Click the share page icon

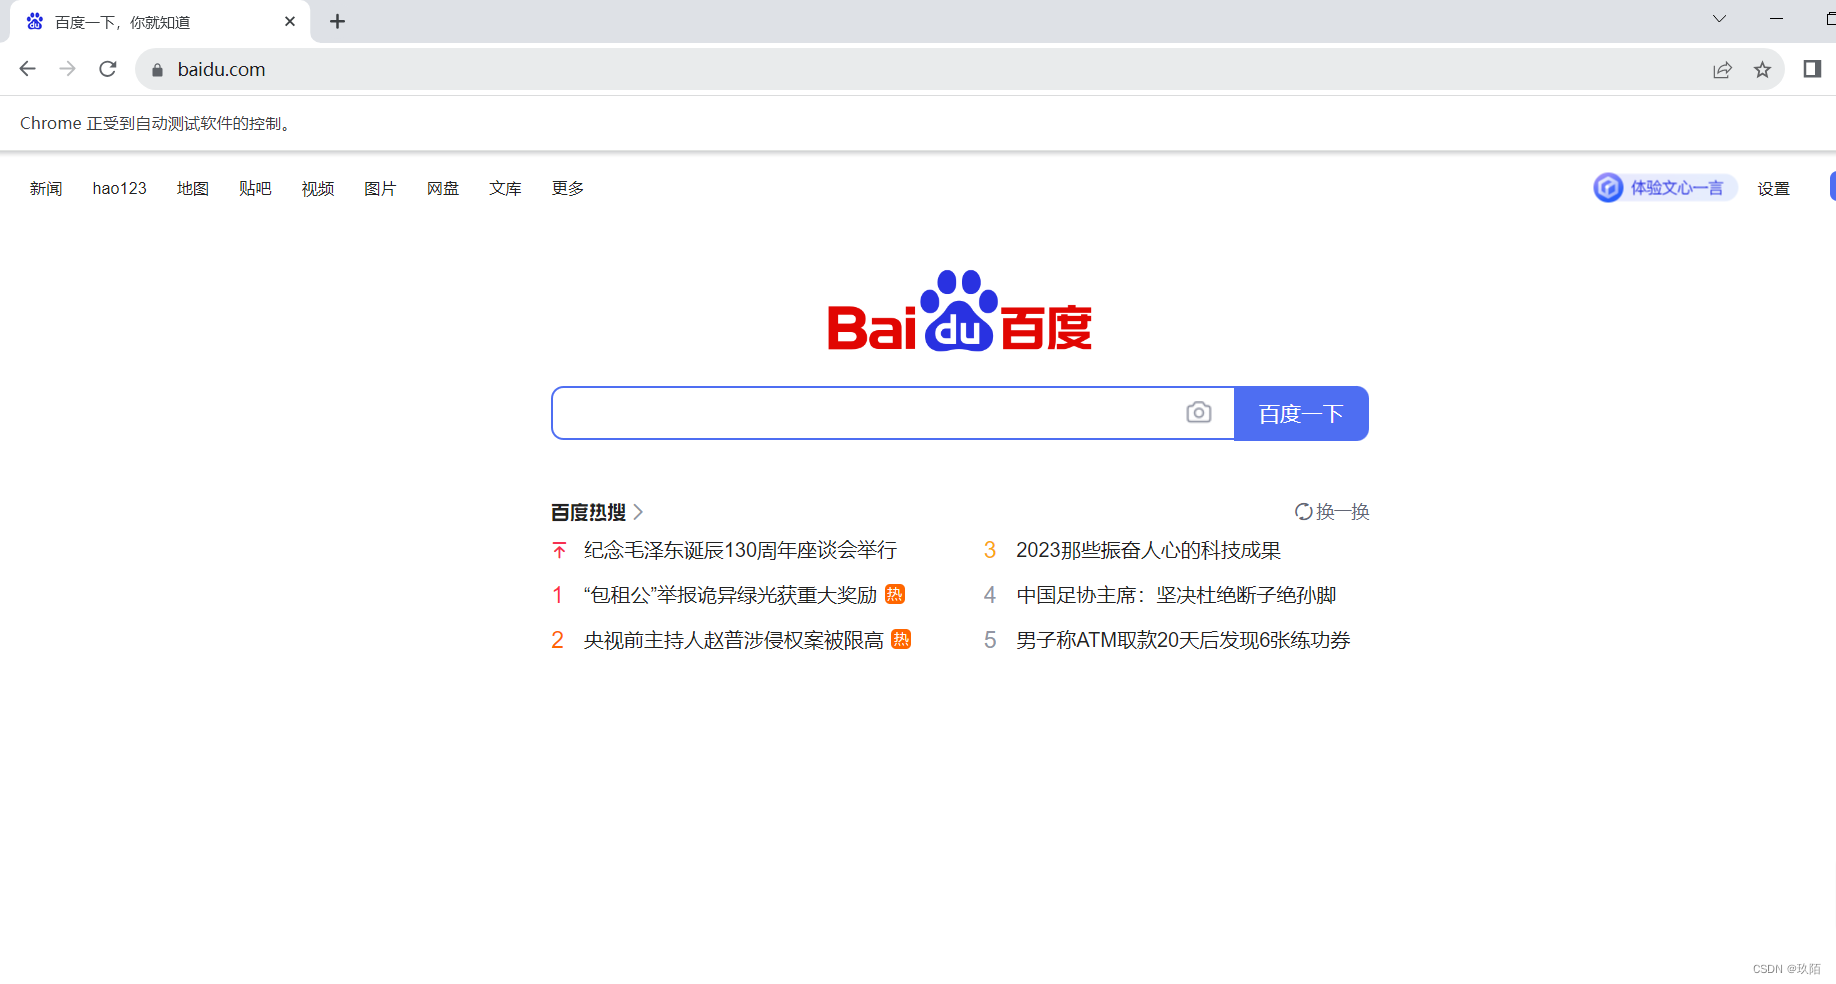pyautogui.click(x=1722, y=69)
